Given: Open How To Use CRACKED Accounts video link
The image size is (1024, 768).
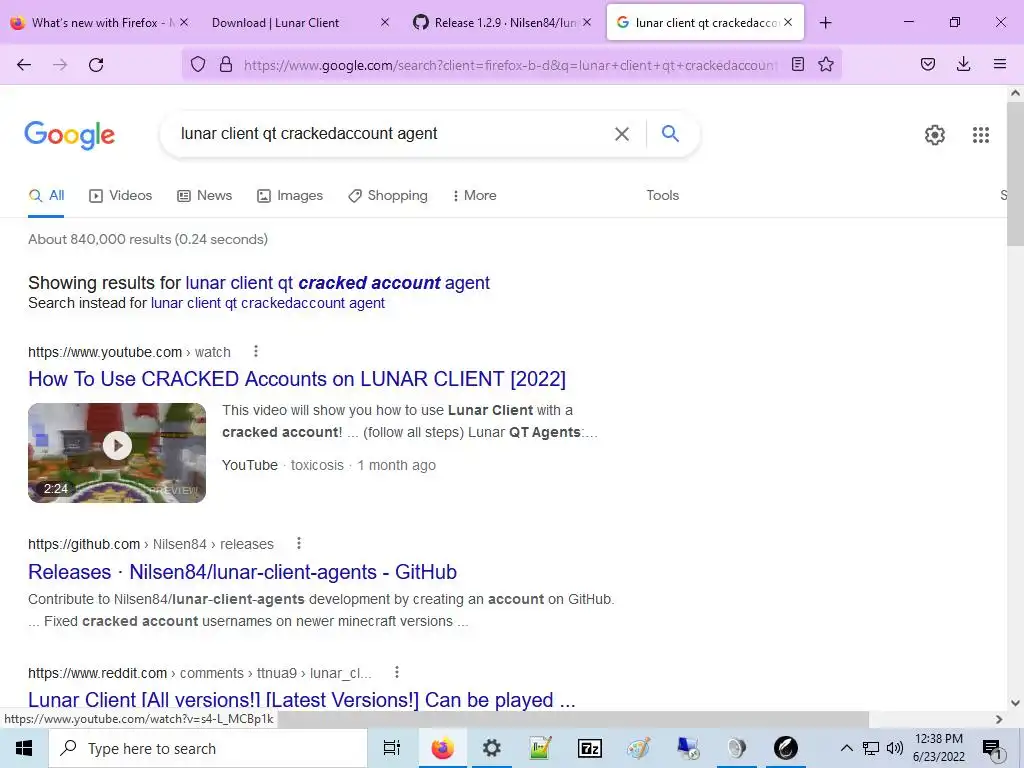Looking at the screenshot, I should click(297, 379).
